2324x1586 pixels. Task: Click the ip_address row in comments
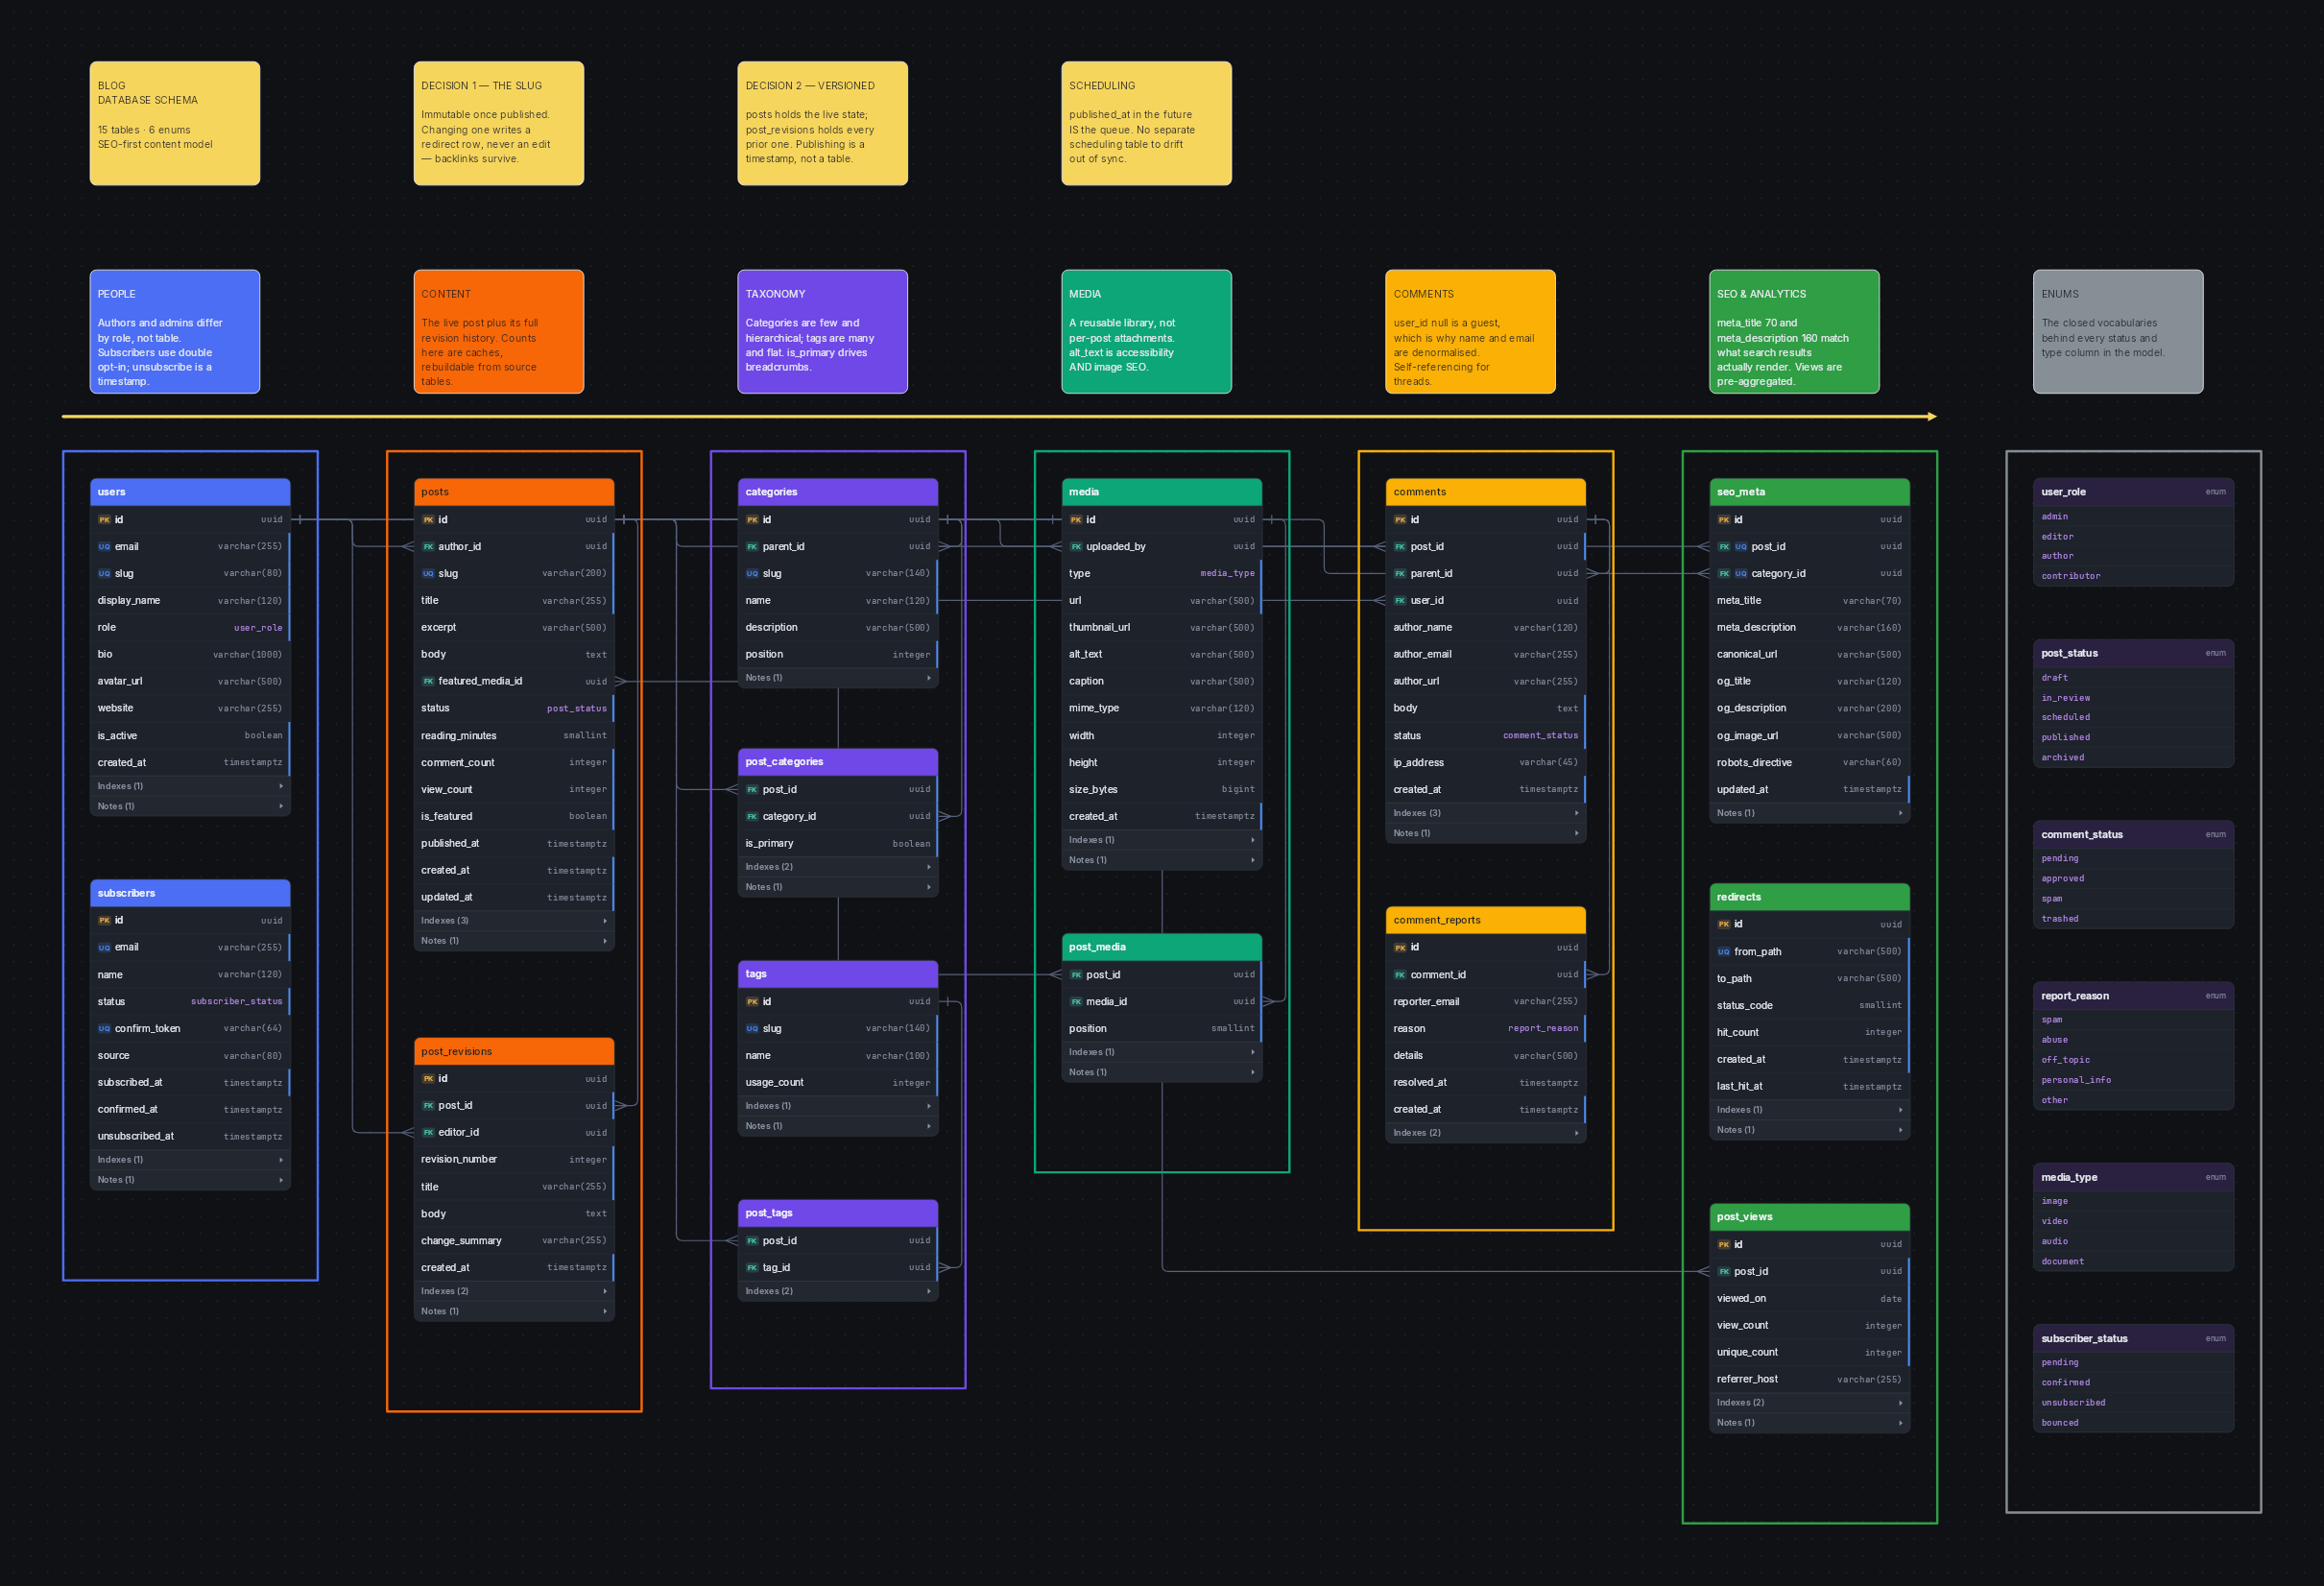1486,763
